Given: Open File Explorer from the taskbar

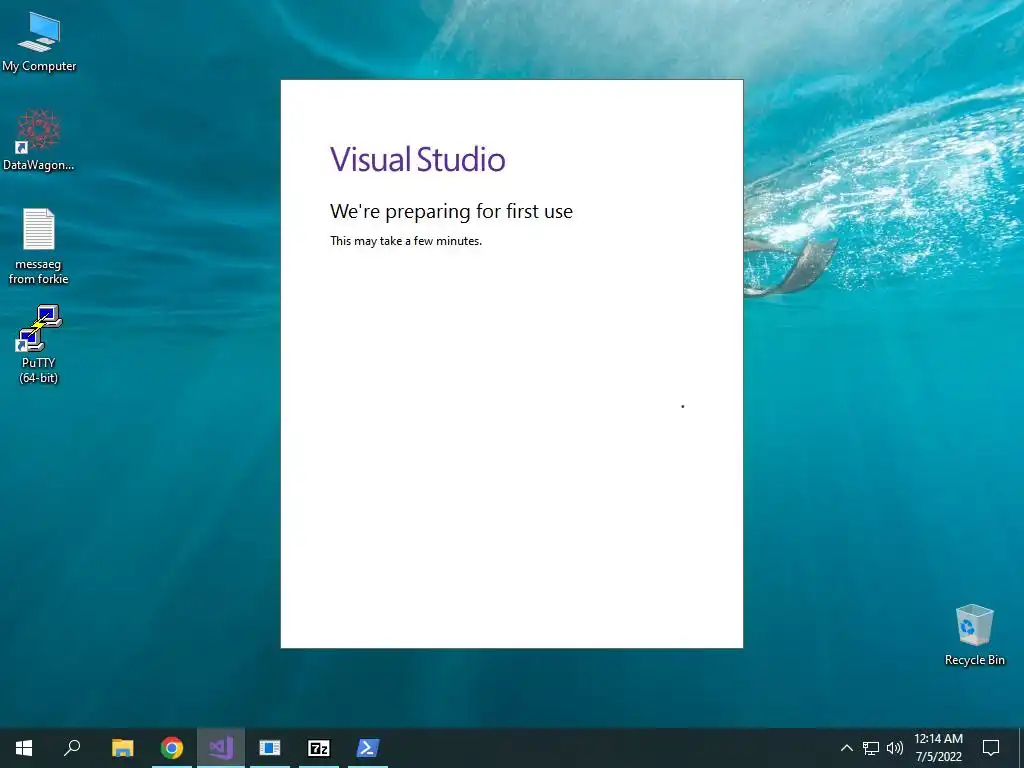Looking at the screenshot, I should click(x=123, y=748).
